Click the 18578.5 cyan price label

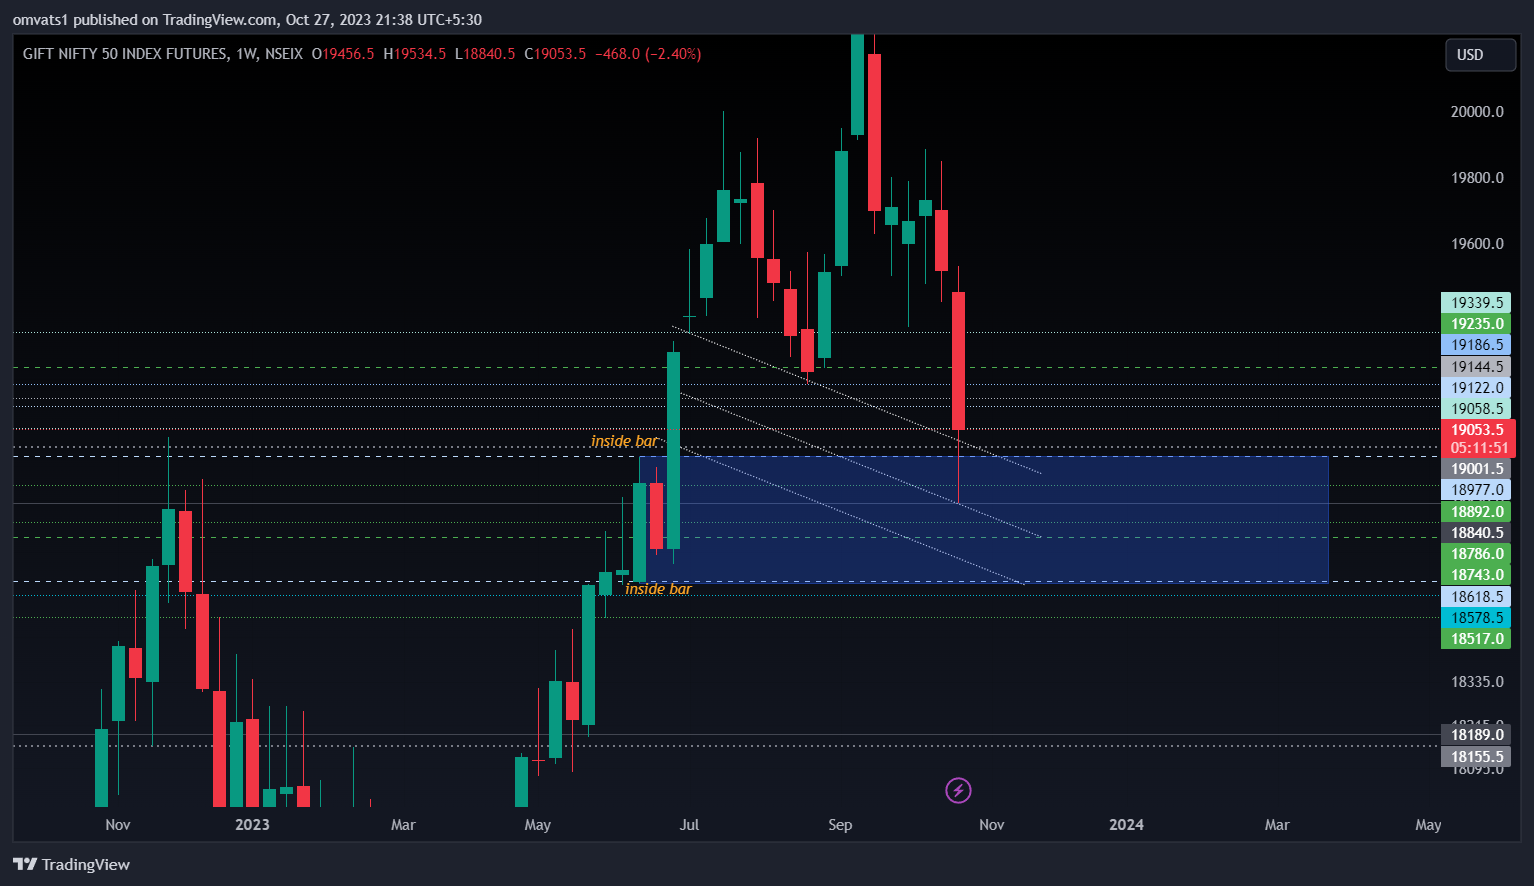(1476, 618)
